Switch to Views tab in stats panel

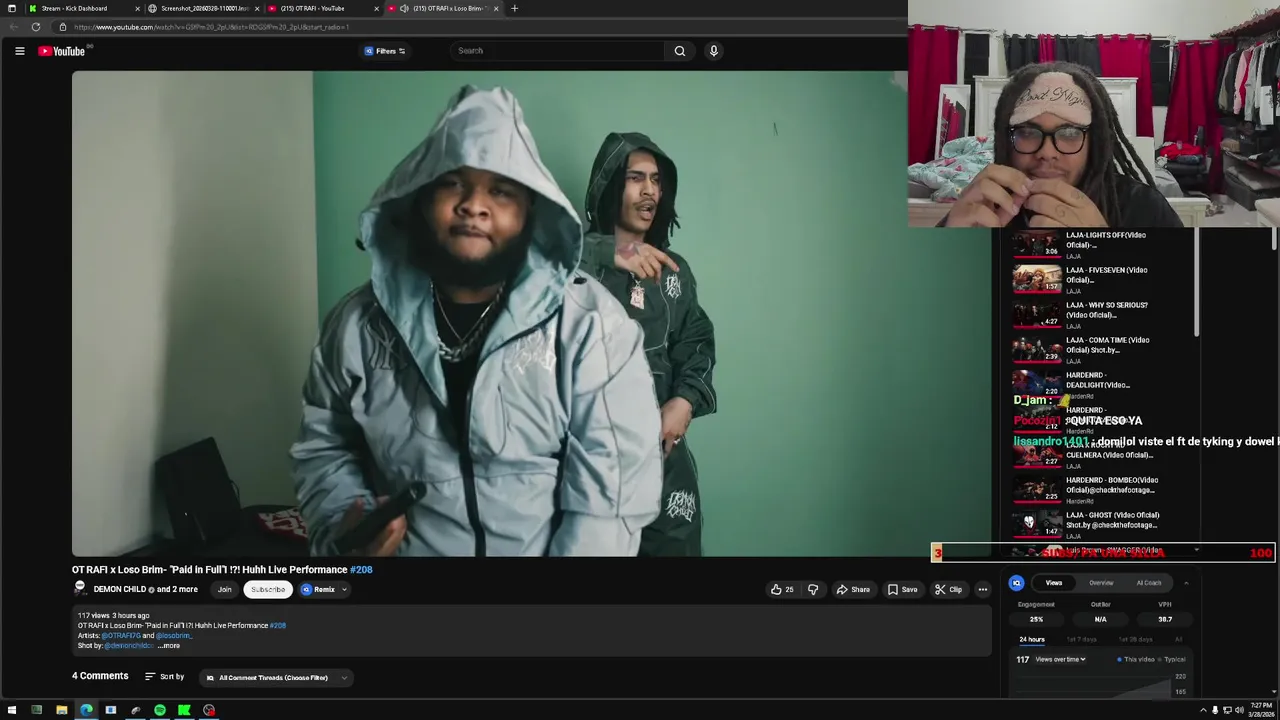click(x=1054, y=583)
